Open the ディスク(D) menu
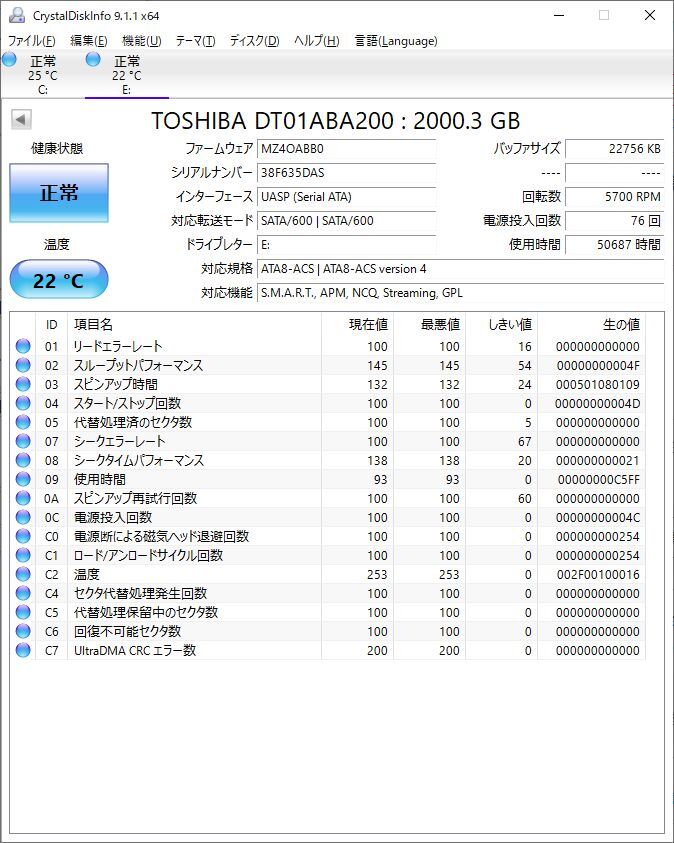The image size is (674, 843). point(255,41)
